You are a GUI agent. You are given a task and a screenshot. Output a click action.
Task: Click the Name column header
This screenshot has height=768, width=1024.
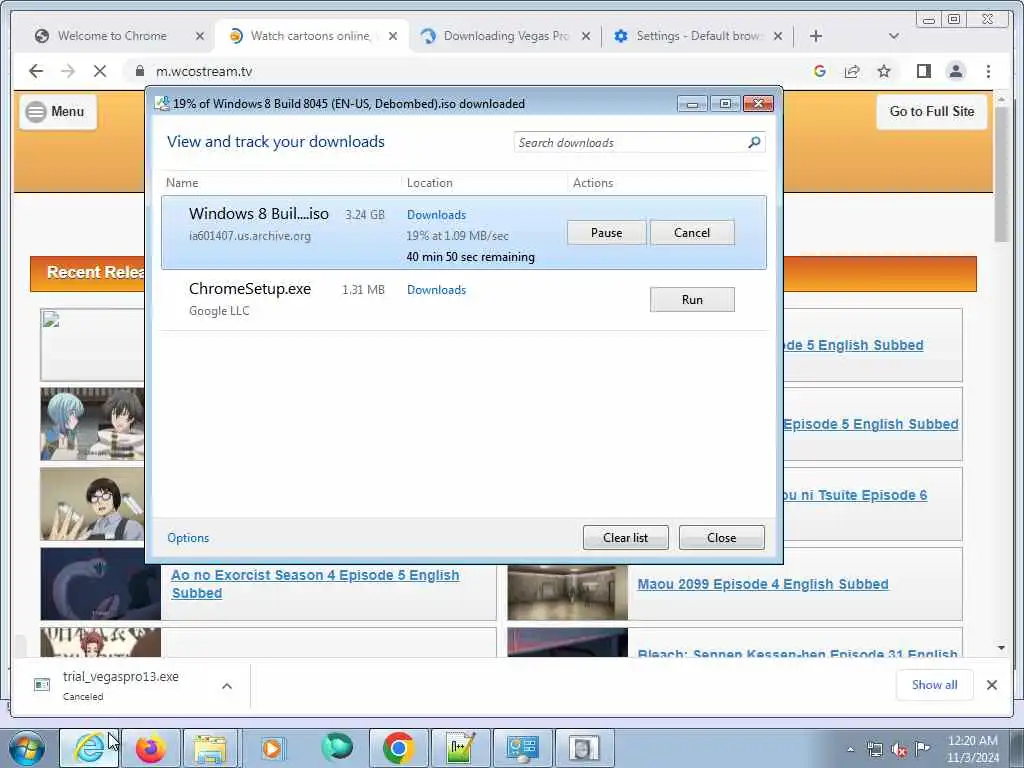click(x=182, y=183)
